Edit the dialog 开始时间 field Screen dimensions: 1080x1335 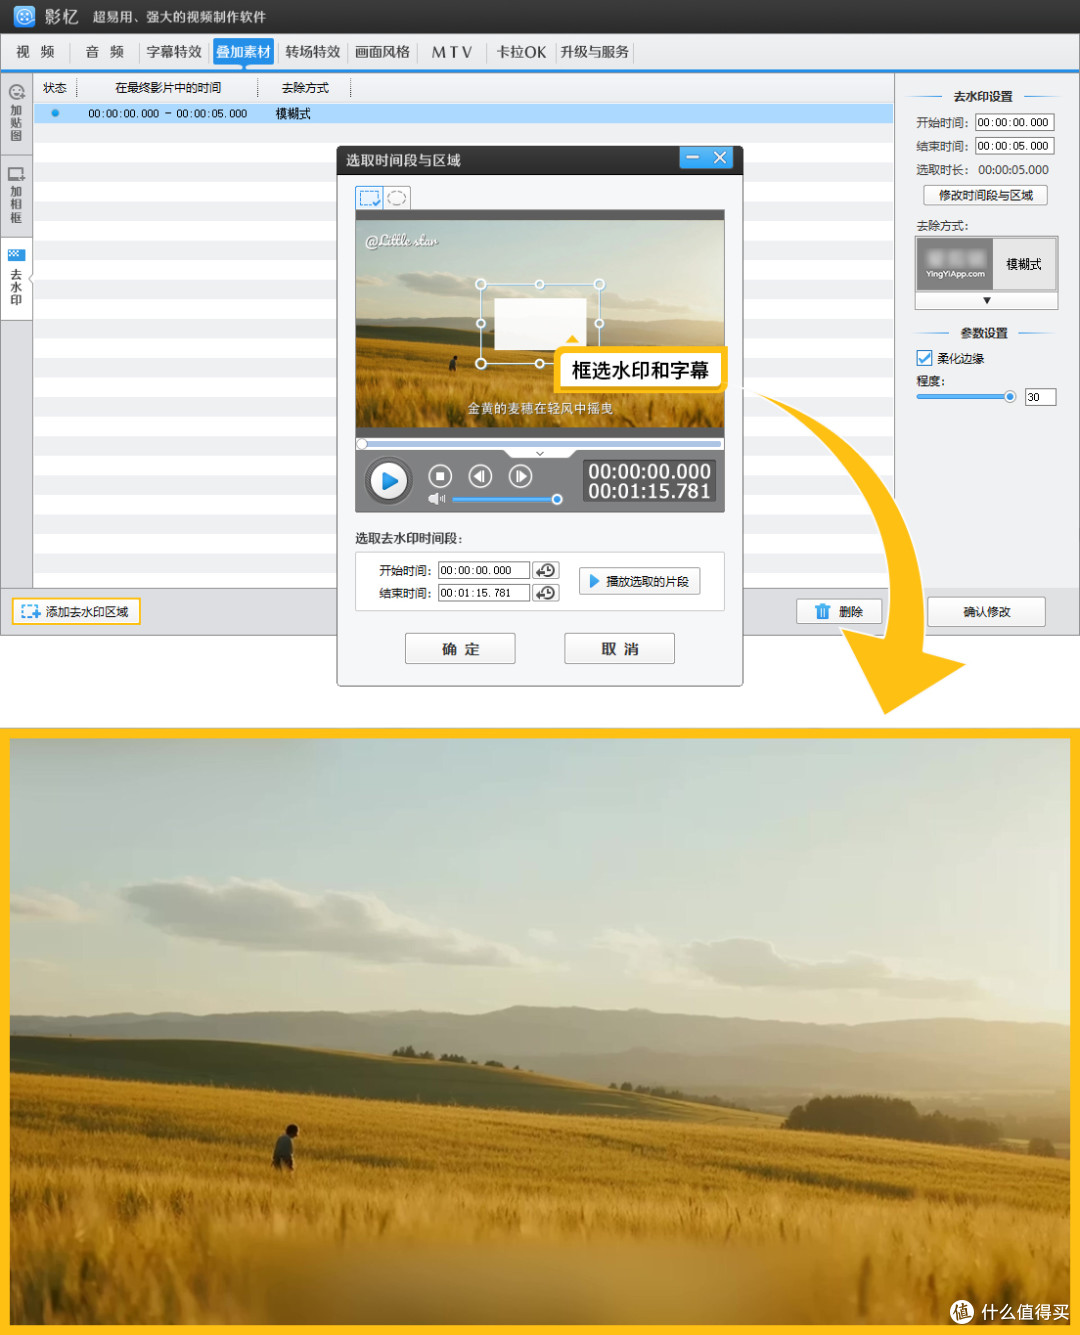tap(484, 570)
